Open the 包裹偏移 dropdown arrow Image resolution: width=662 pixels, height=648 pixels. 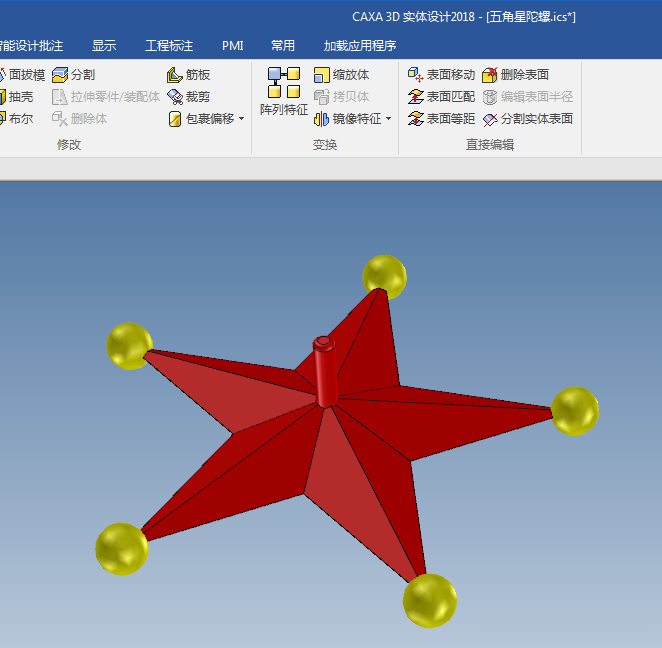pos(241,119)
